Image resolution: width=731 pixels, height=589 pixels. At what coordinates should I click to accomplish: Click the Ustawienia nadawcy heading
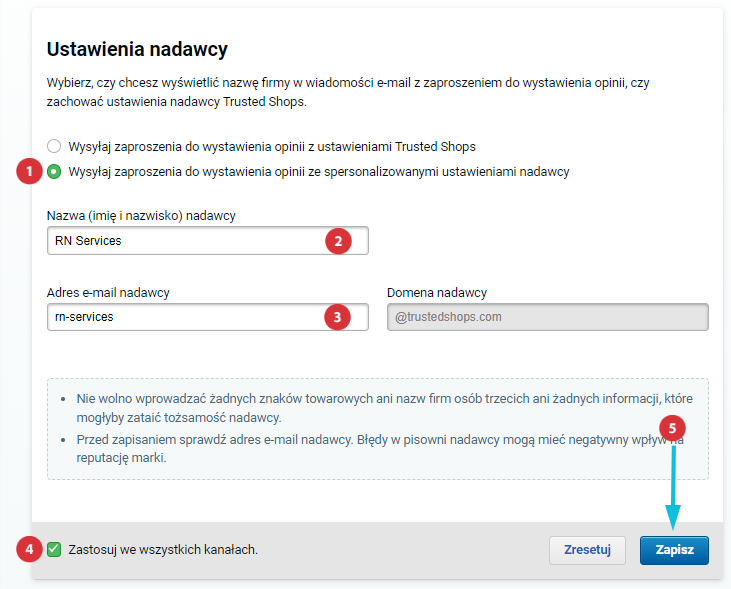137,49
